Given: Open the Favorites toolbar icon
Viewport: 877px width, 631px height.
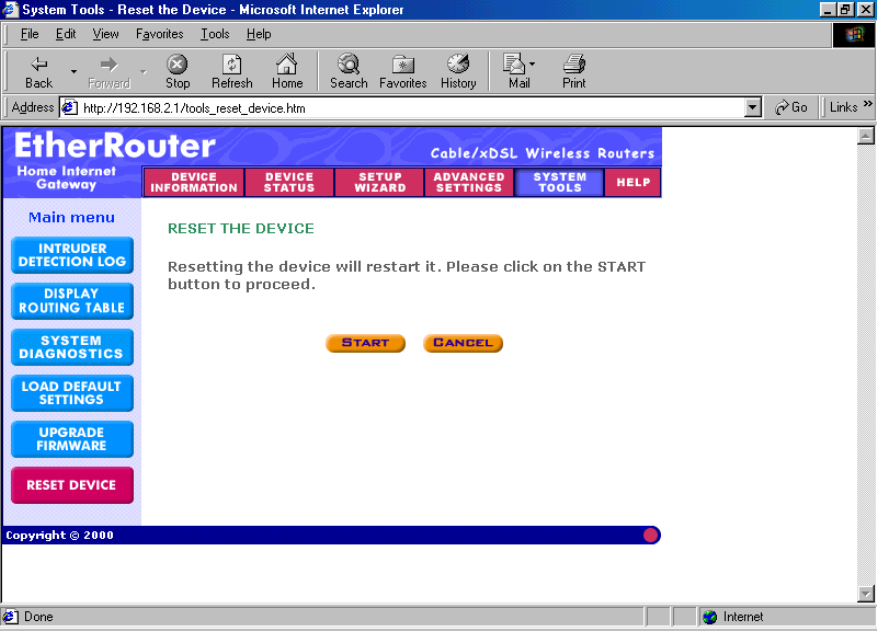Looking at the screenshot, I should pyautogui.click(x=403, y=64).
